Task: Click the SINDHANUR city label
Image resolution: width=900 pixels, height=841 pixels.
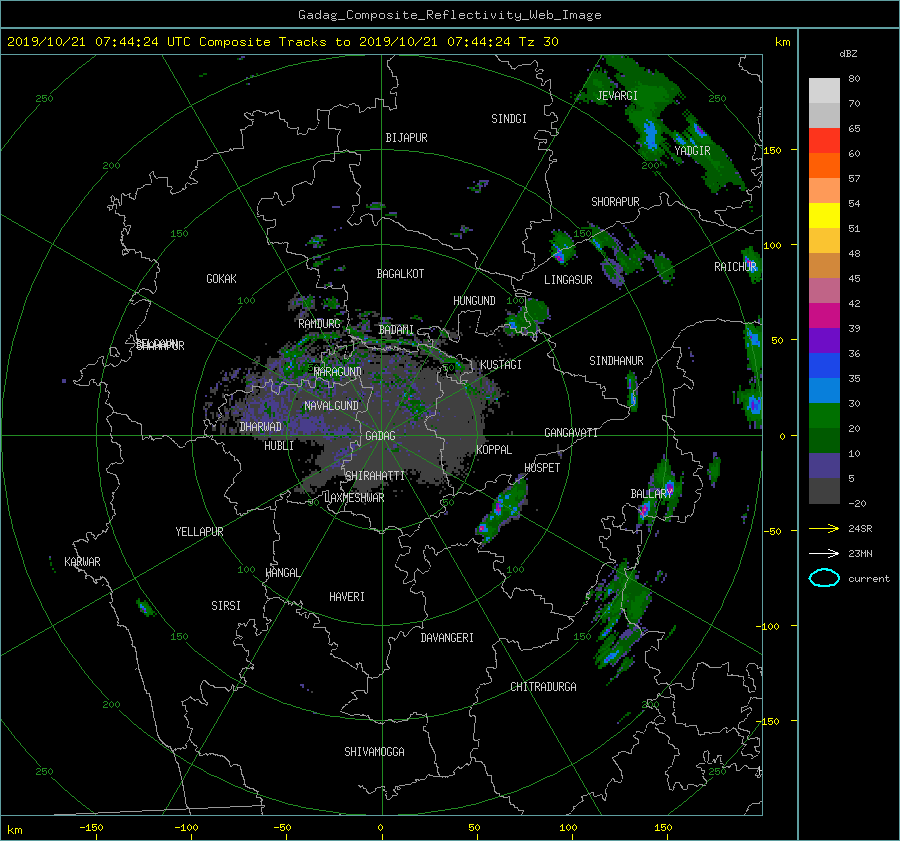Action: coord(616,361)
